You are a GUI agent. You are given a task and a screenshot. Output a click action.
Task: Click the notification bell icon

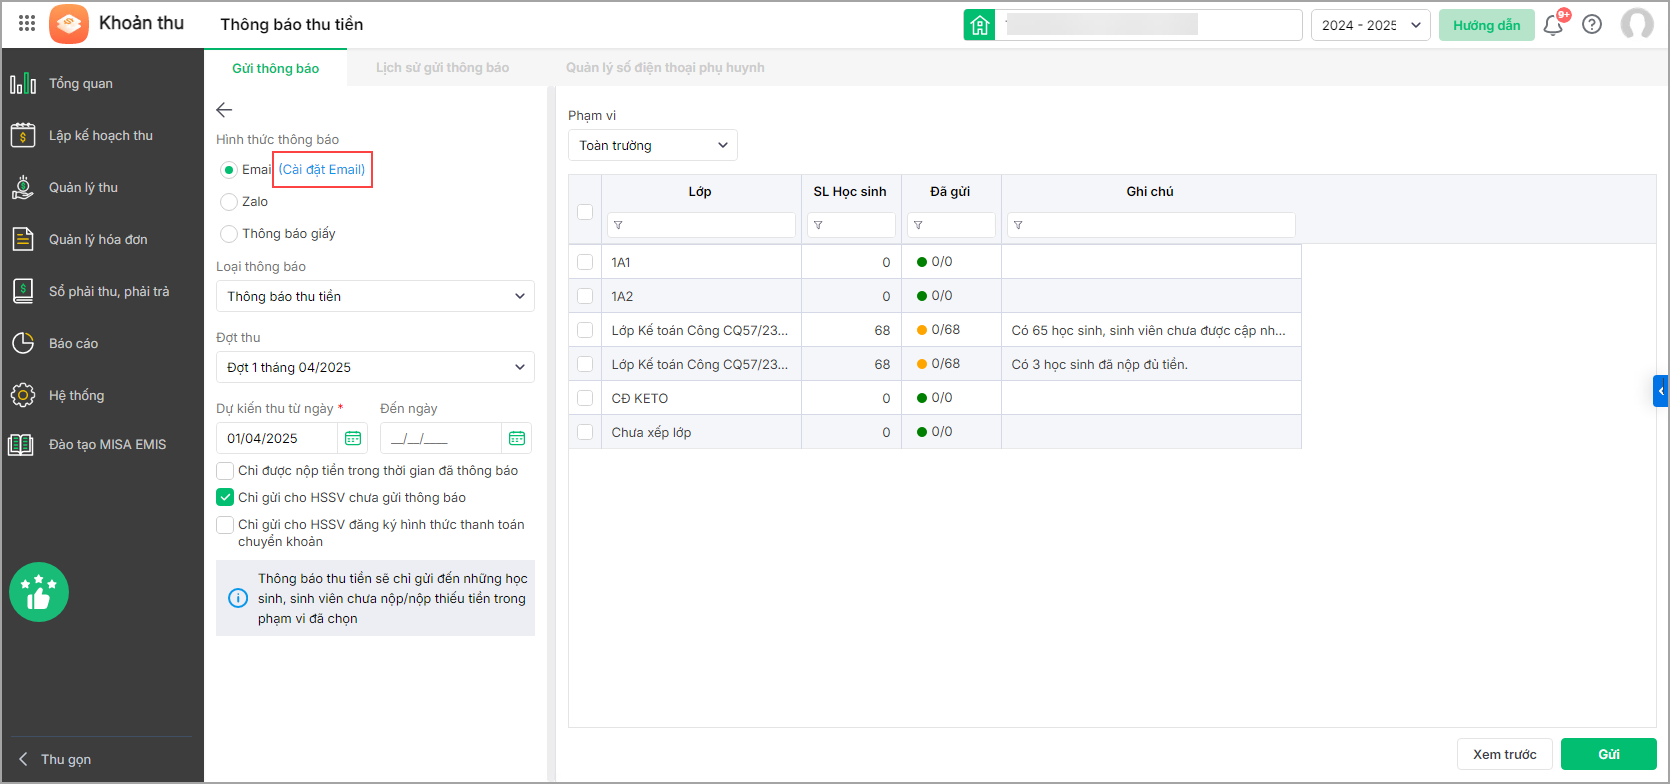pos(1552,25)
